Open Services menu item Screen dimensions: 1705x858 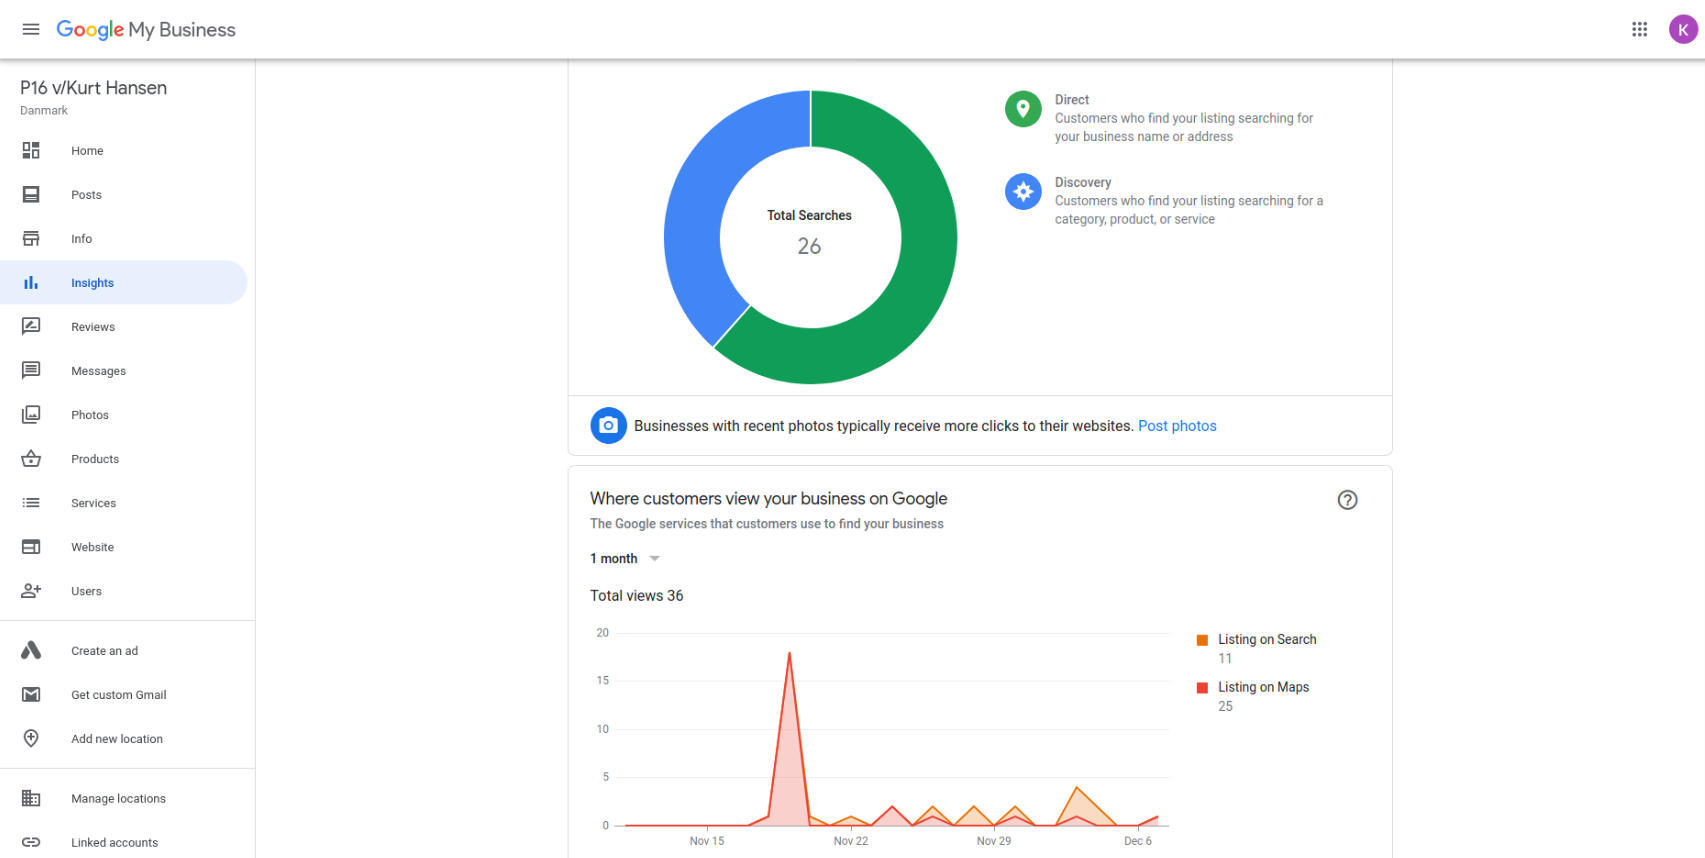pyautogui.click(x=124, y=502)
